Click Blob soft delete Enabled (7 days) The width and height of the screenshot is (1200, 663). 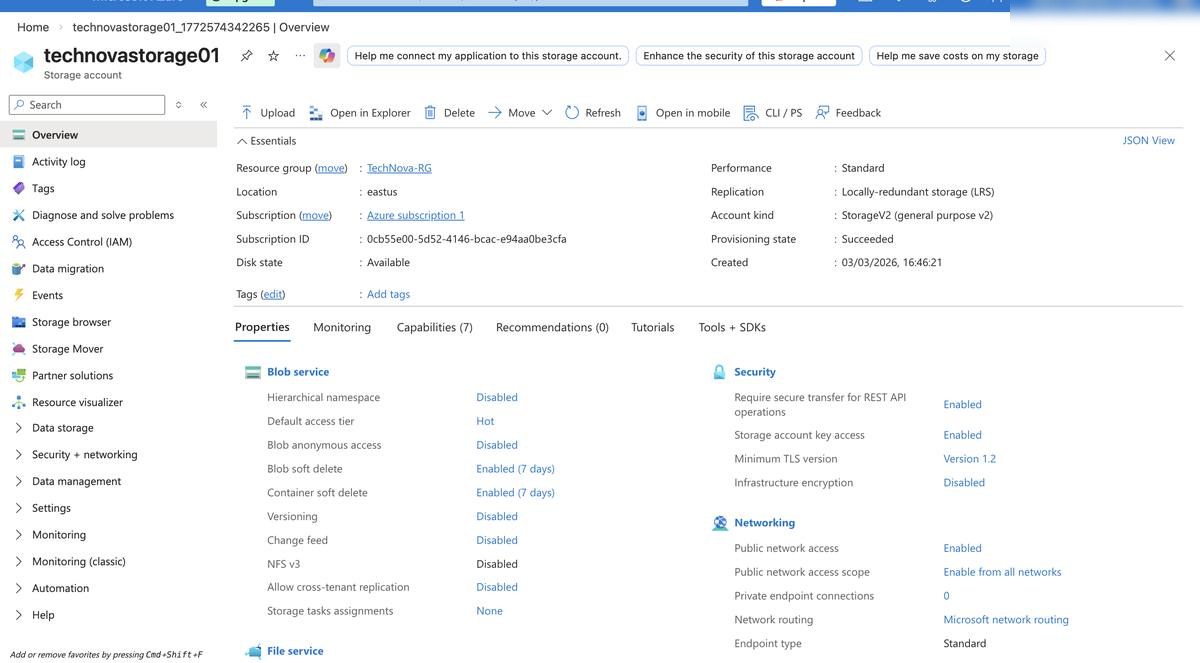tap(515, 469)
